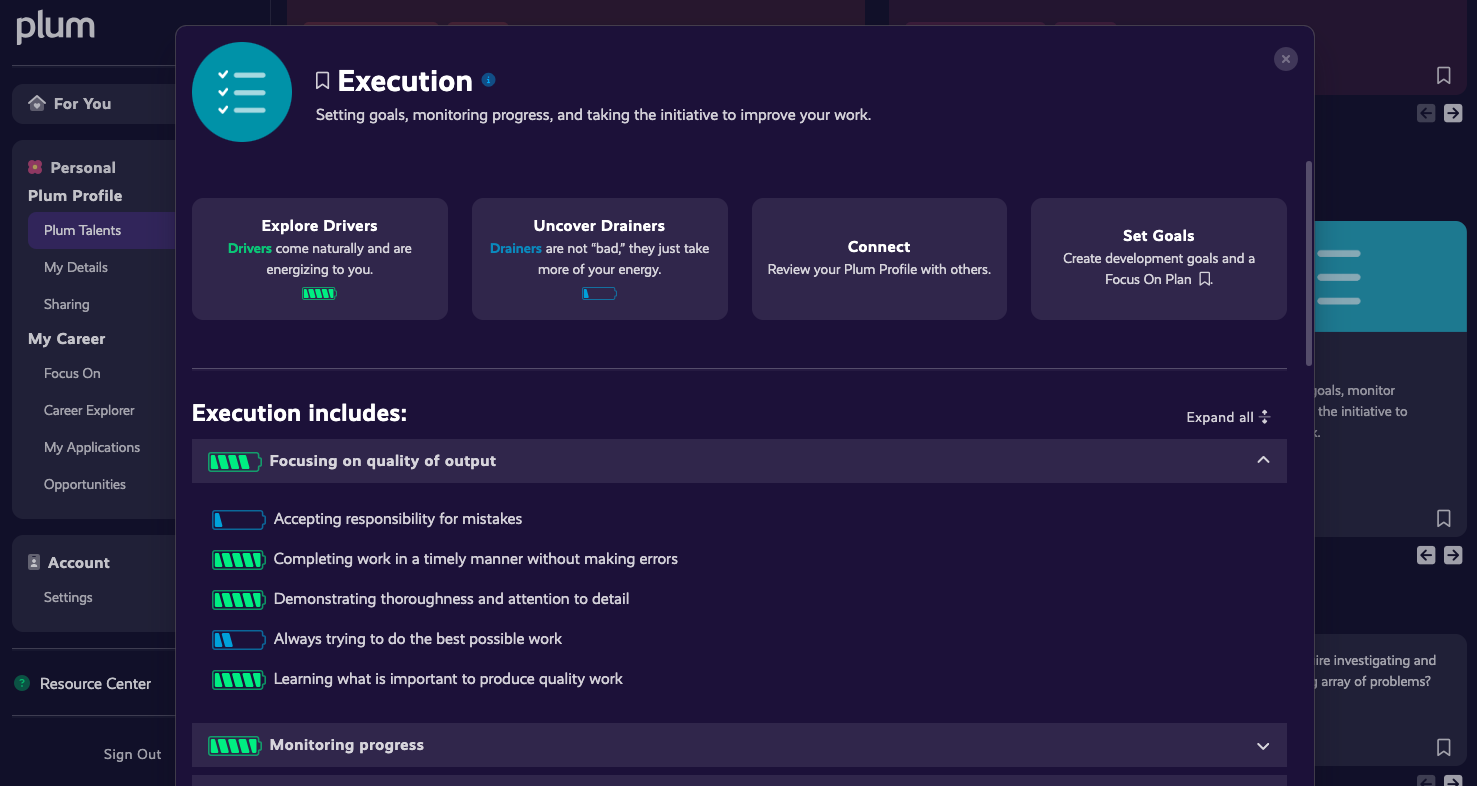
Task: Select the Connect card
Action: click(x=878, y=259)
